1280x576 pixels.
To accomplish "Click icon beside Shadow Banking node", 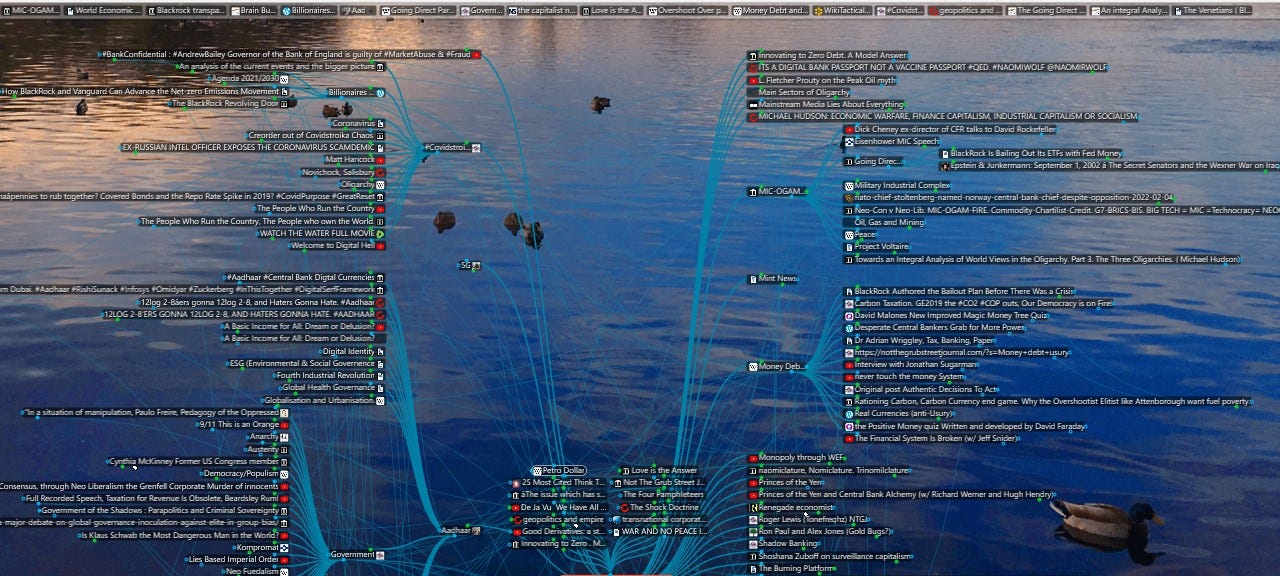I will pyautogui.click(x=753, y=544).
